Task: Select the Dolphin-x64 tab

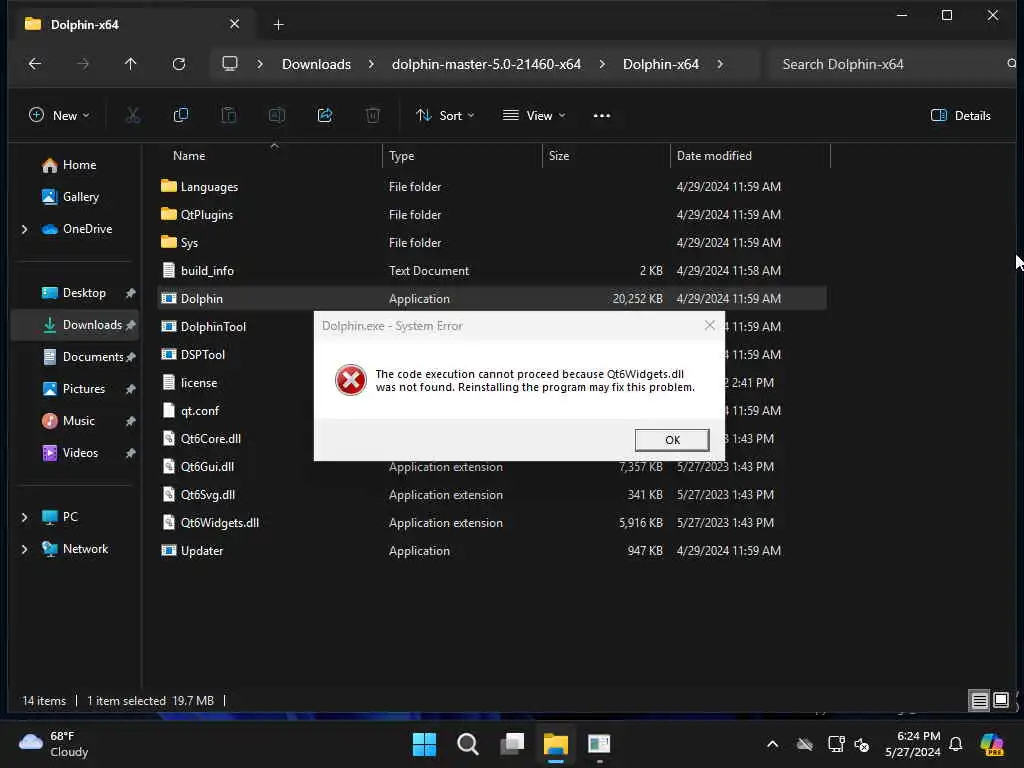Action: (133, 24)
